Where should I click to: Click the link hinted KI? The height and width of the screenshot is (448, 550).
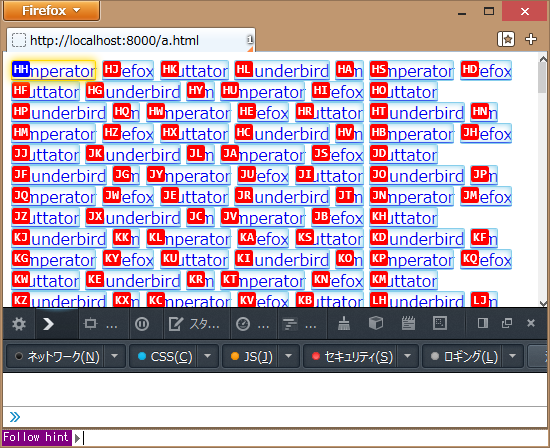(282, 260)
